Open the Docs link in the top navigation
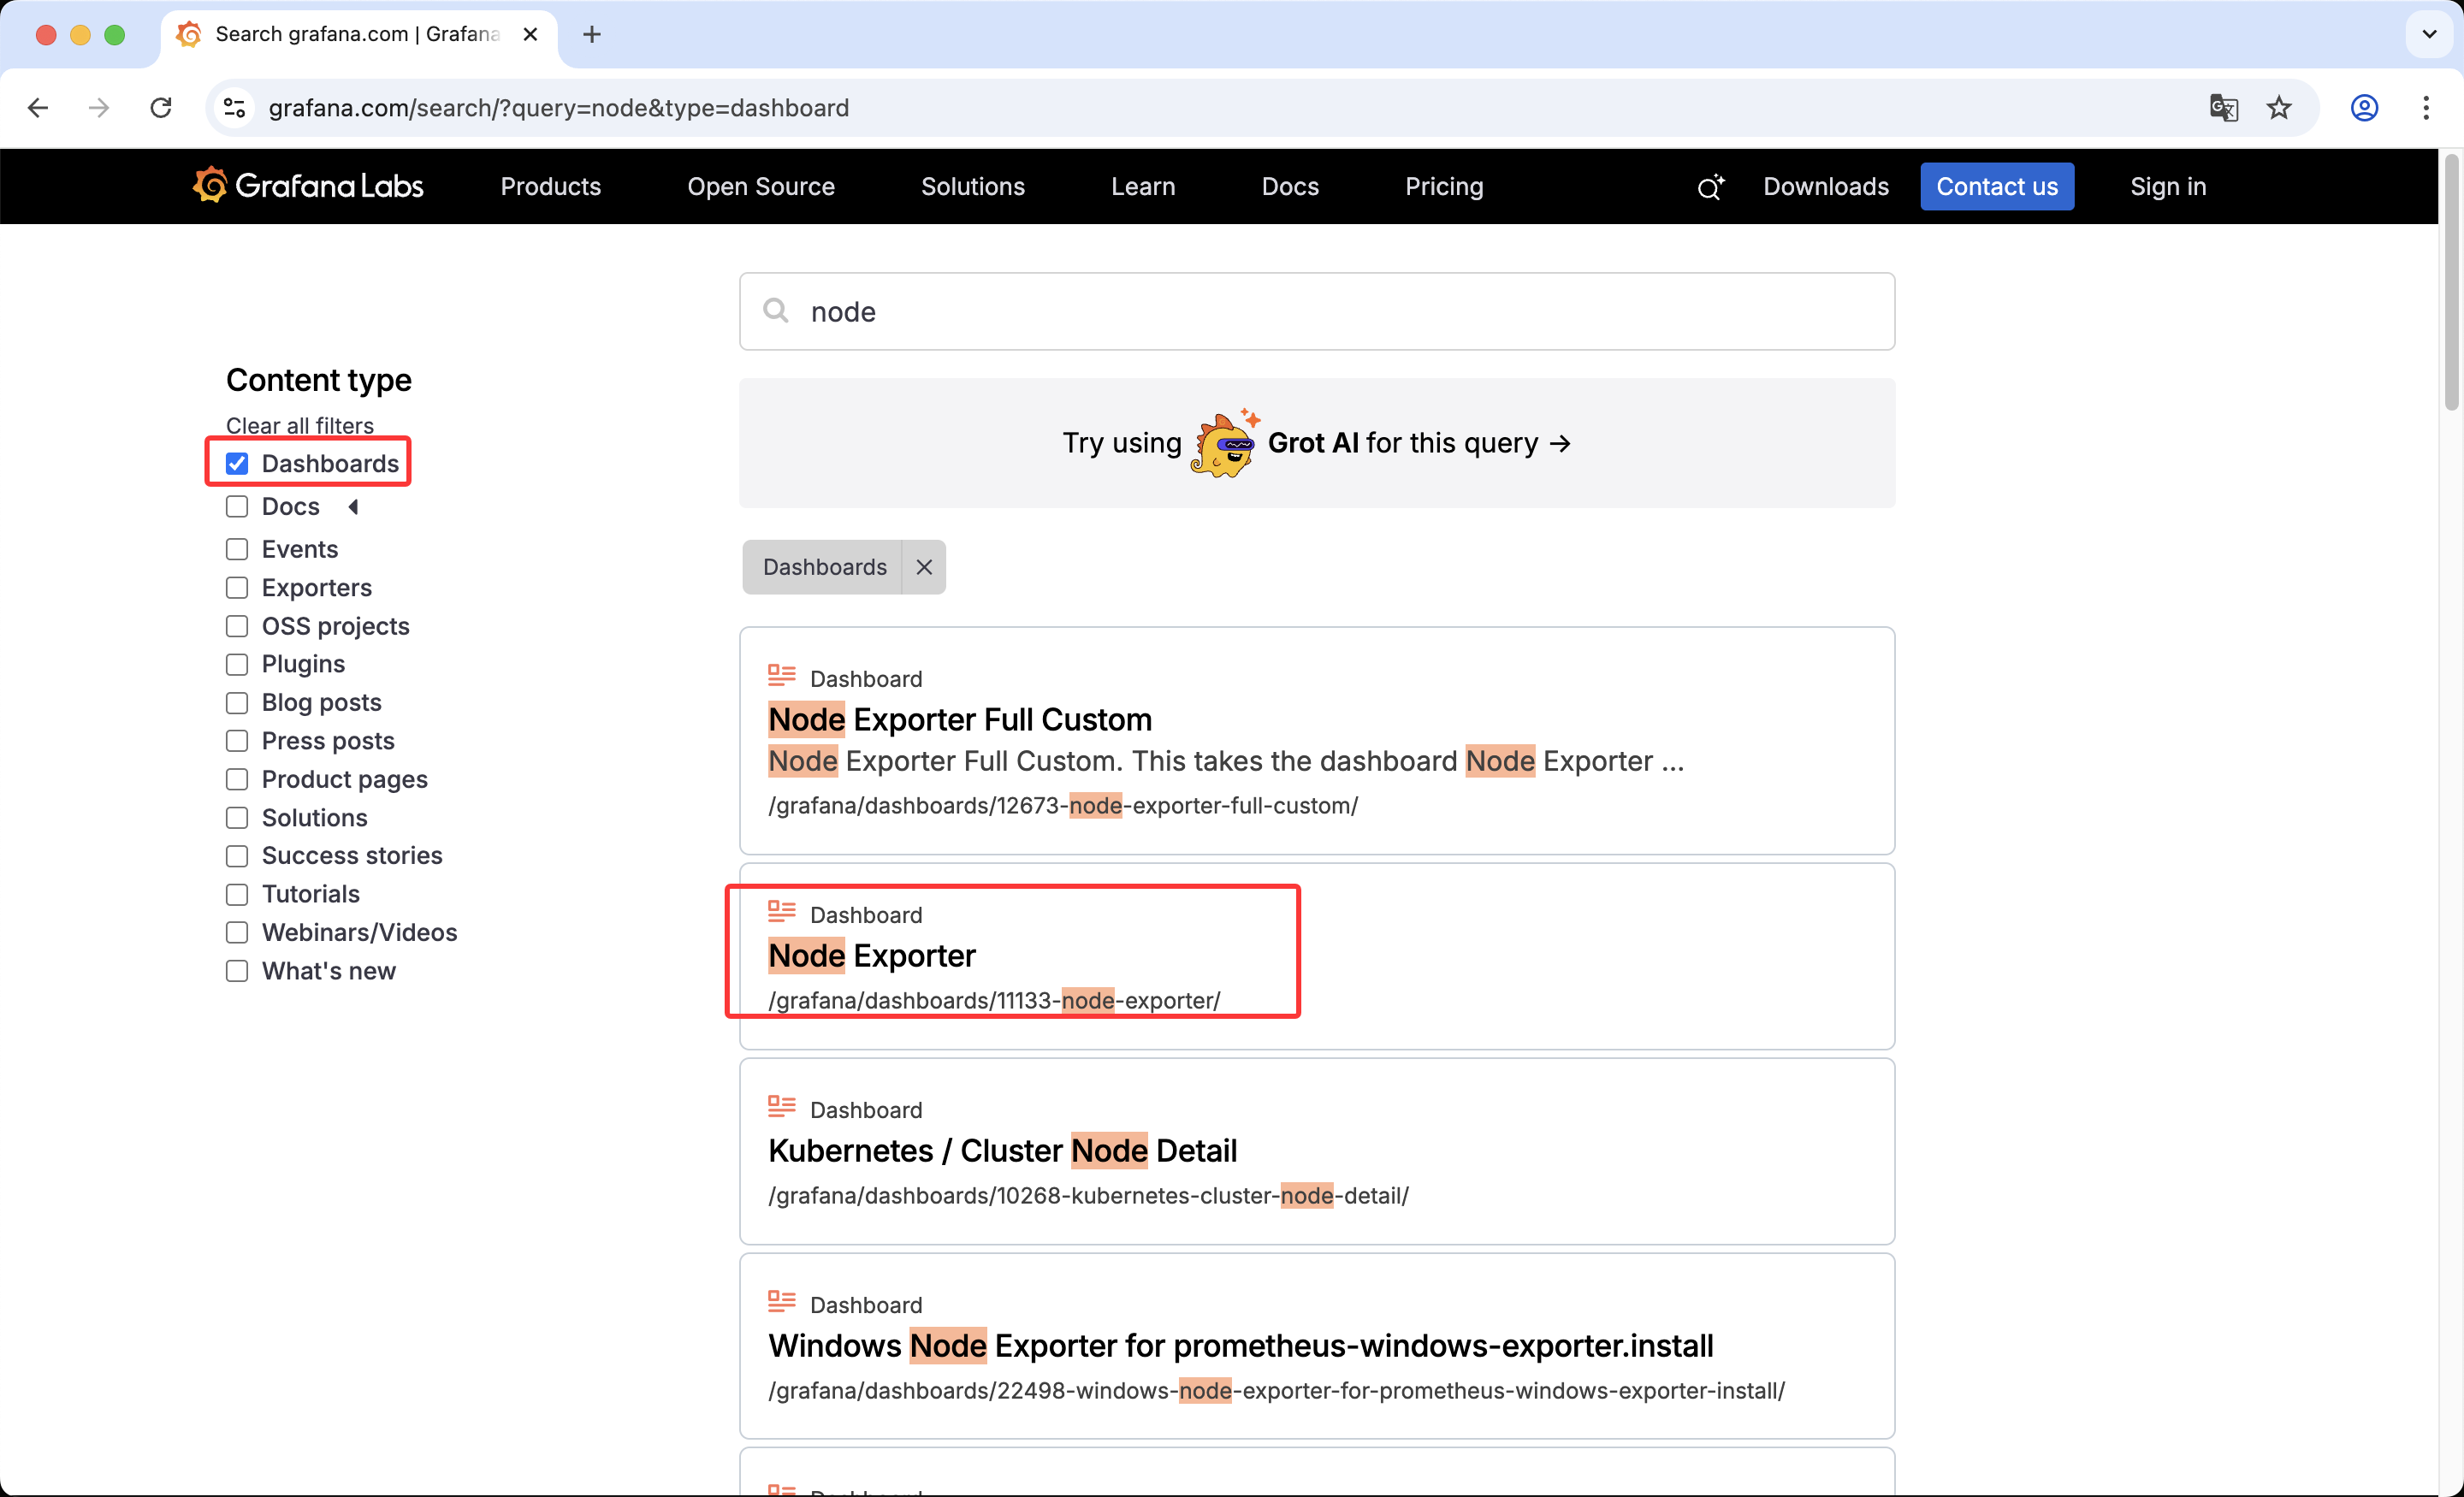The image size is (2464, 1497). (x=1290, y=187)
